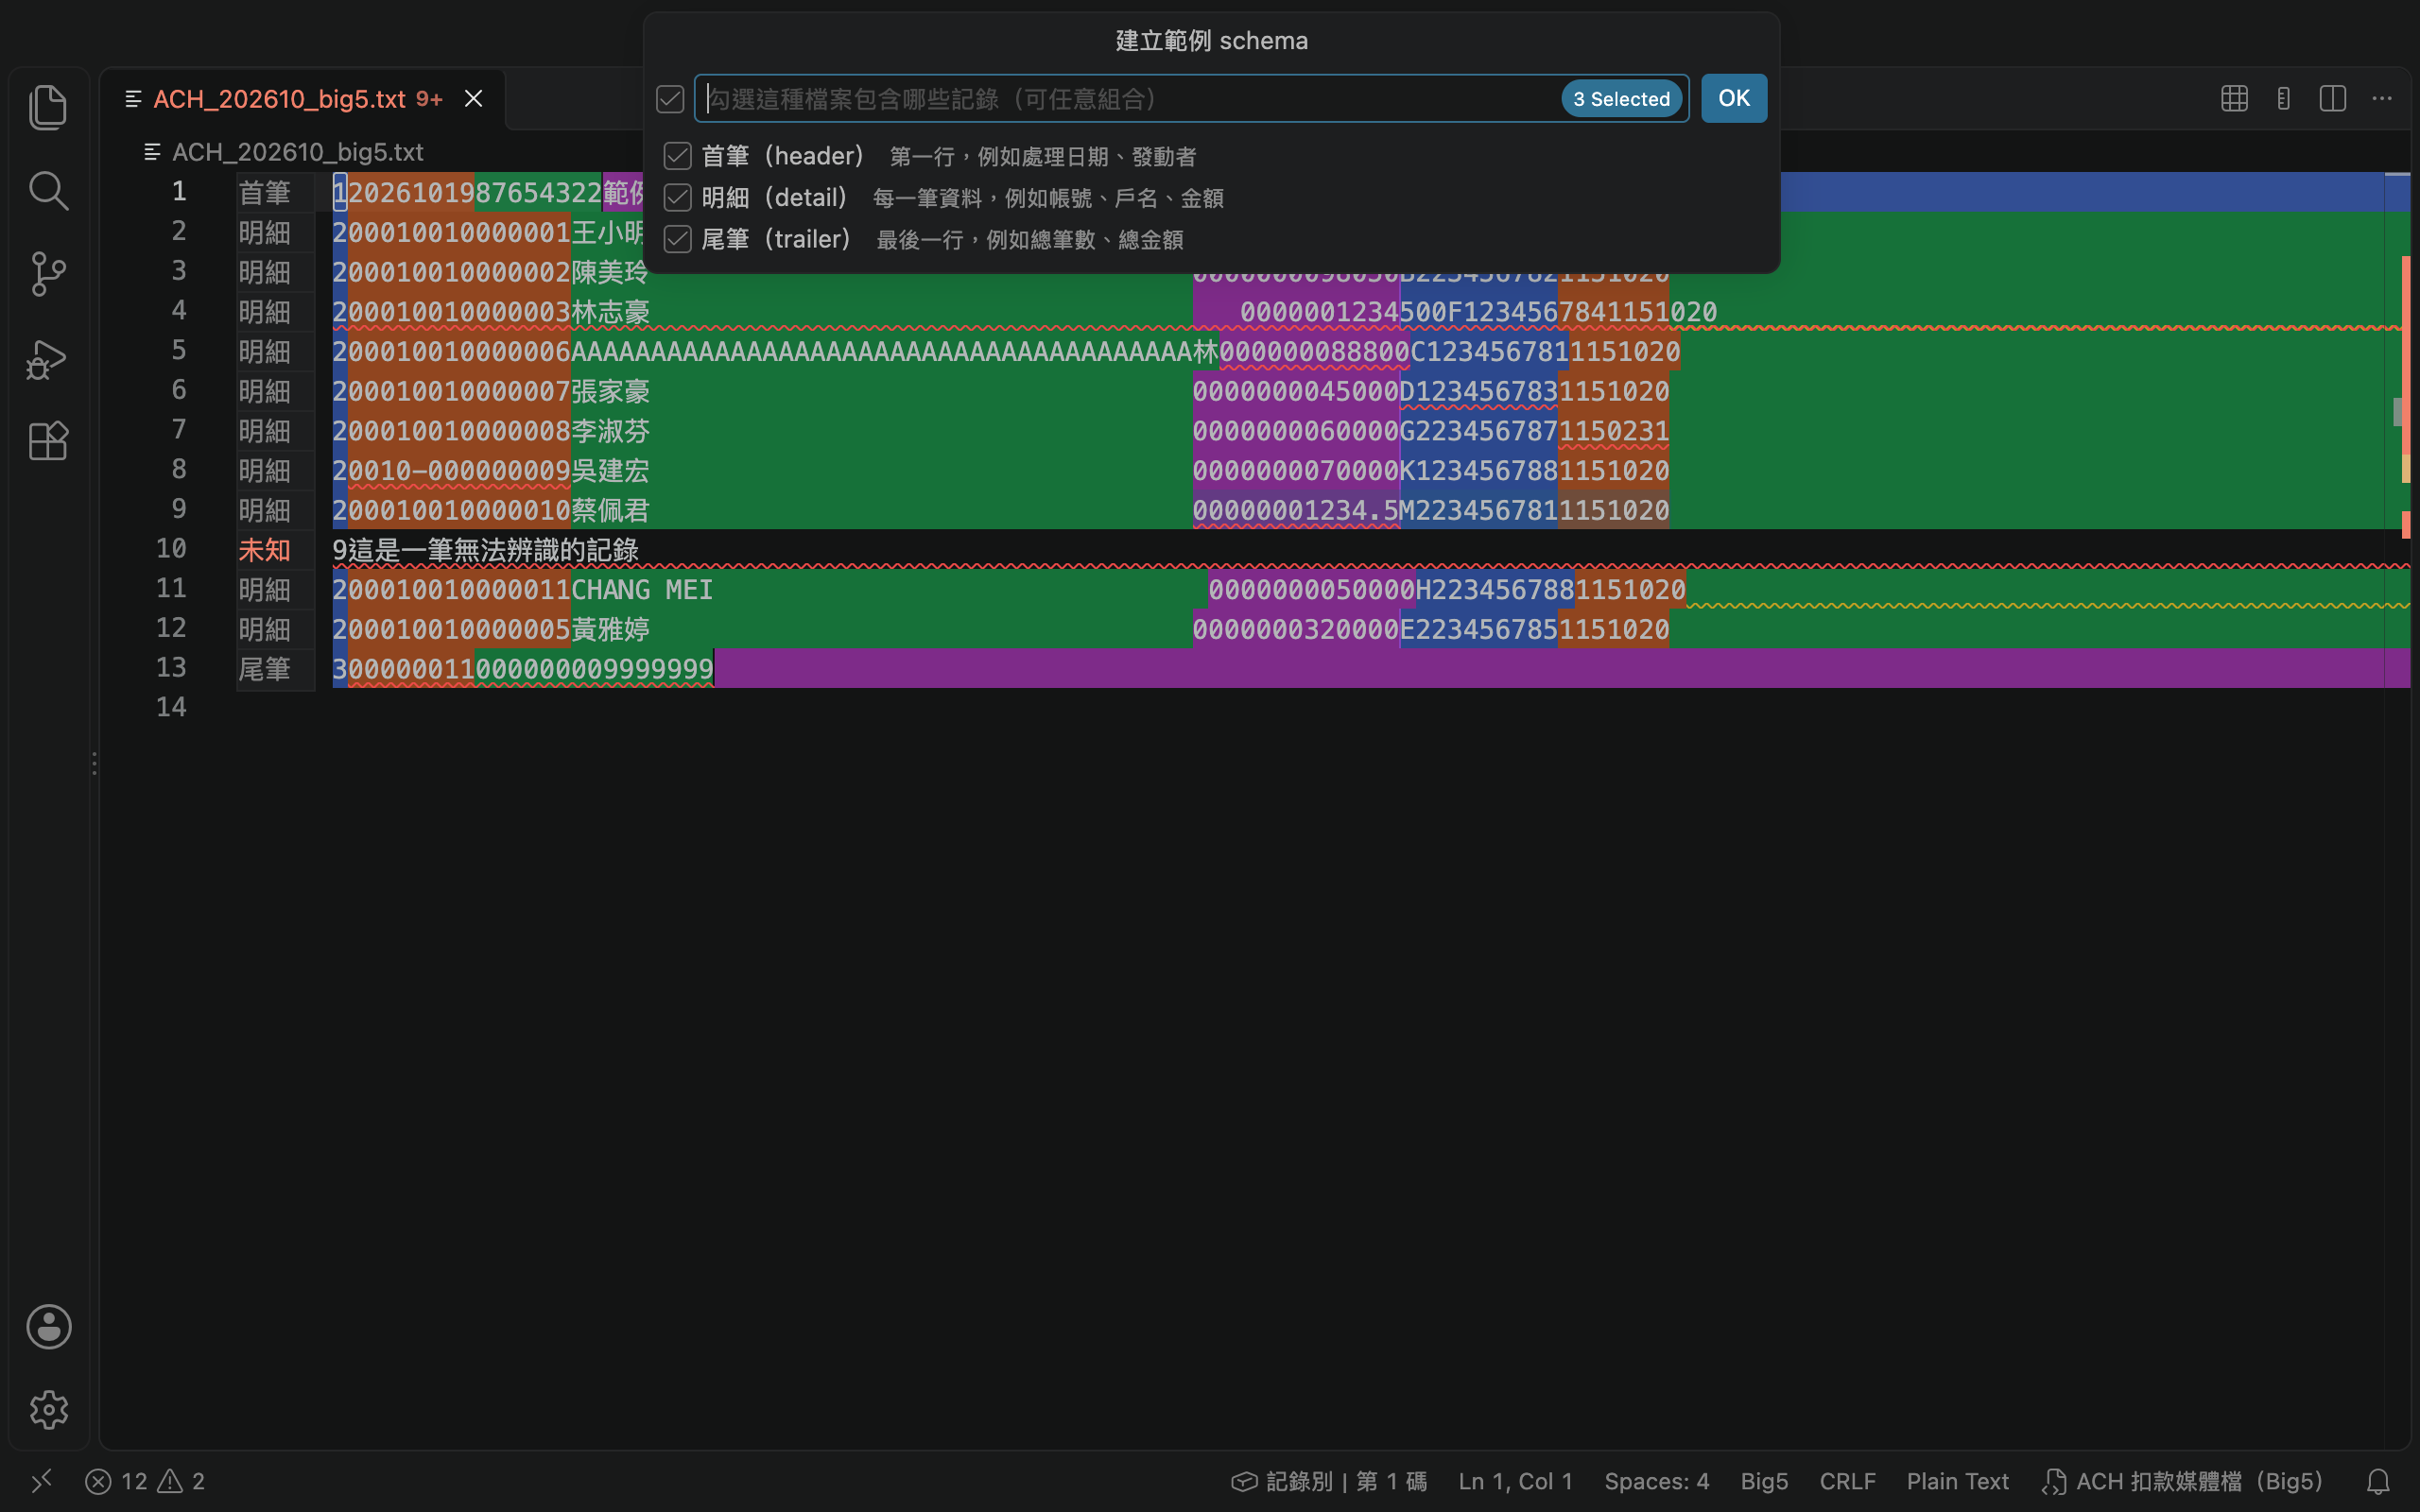The width and height of the screenshot is (2420, 1512).
Task: Click the remote window status icon
Action: 40,1481
